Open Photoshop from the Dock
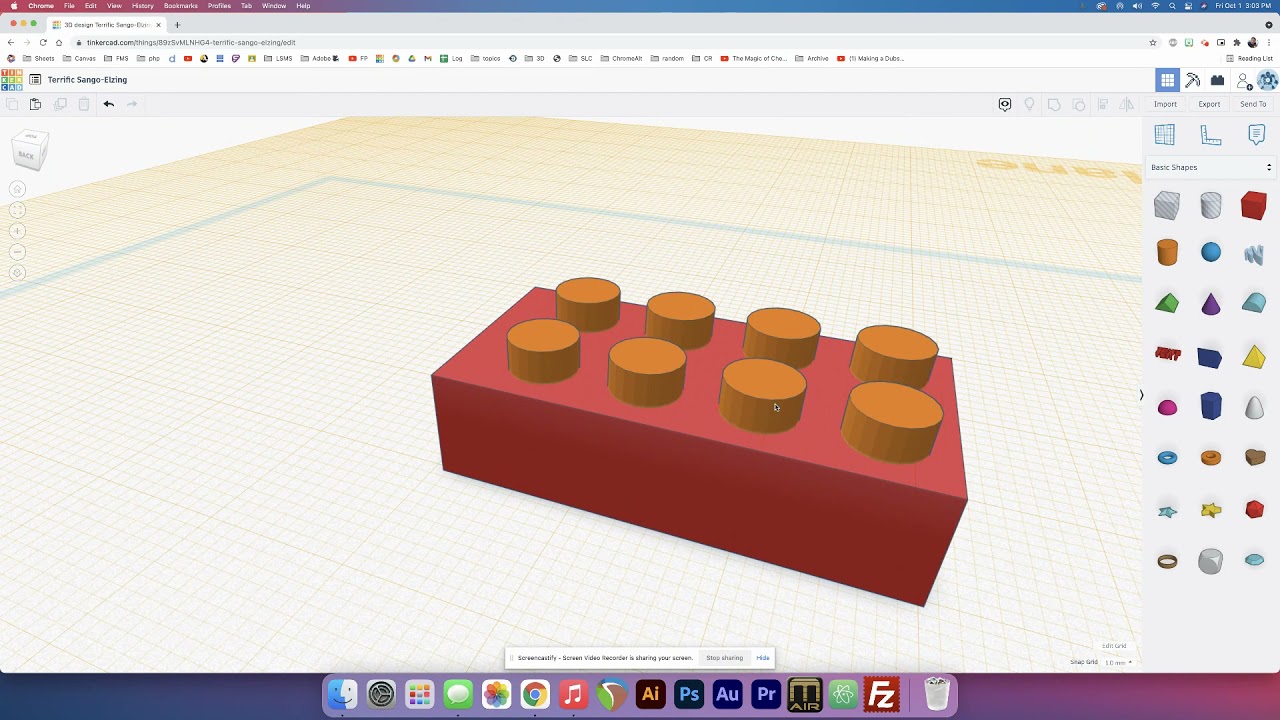Screen dimensions: 1280x720 (x=689, y=694)
